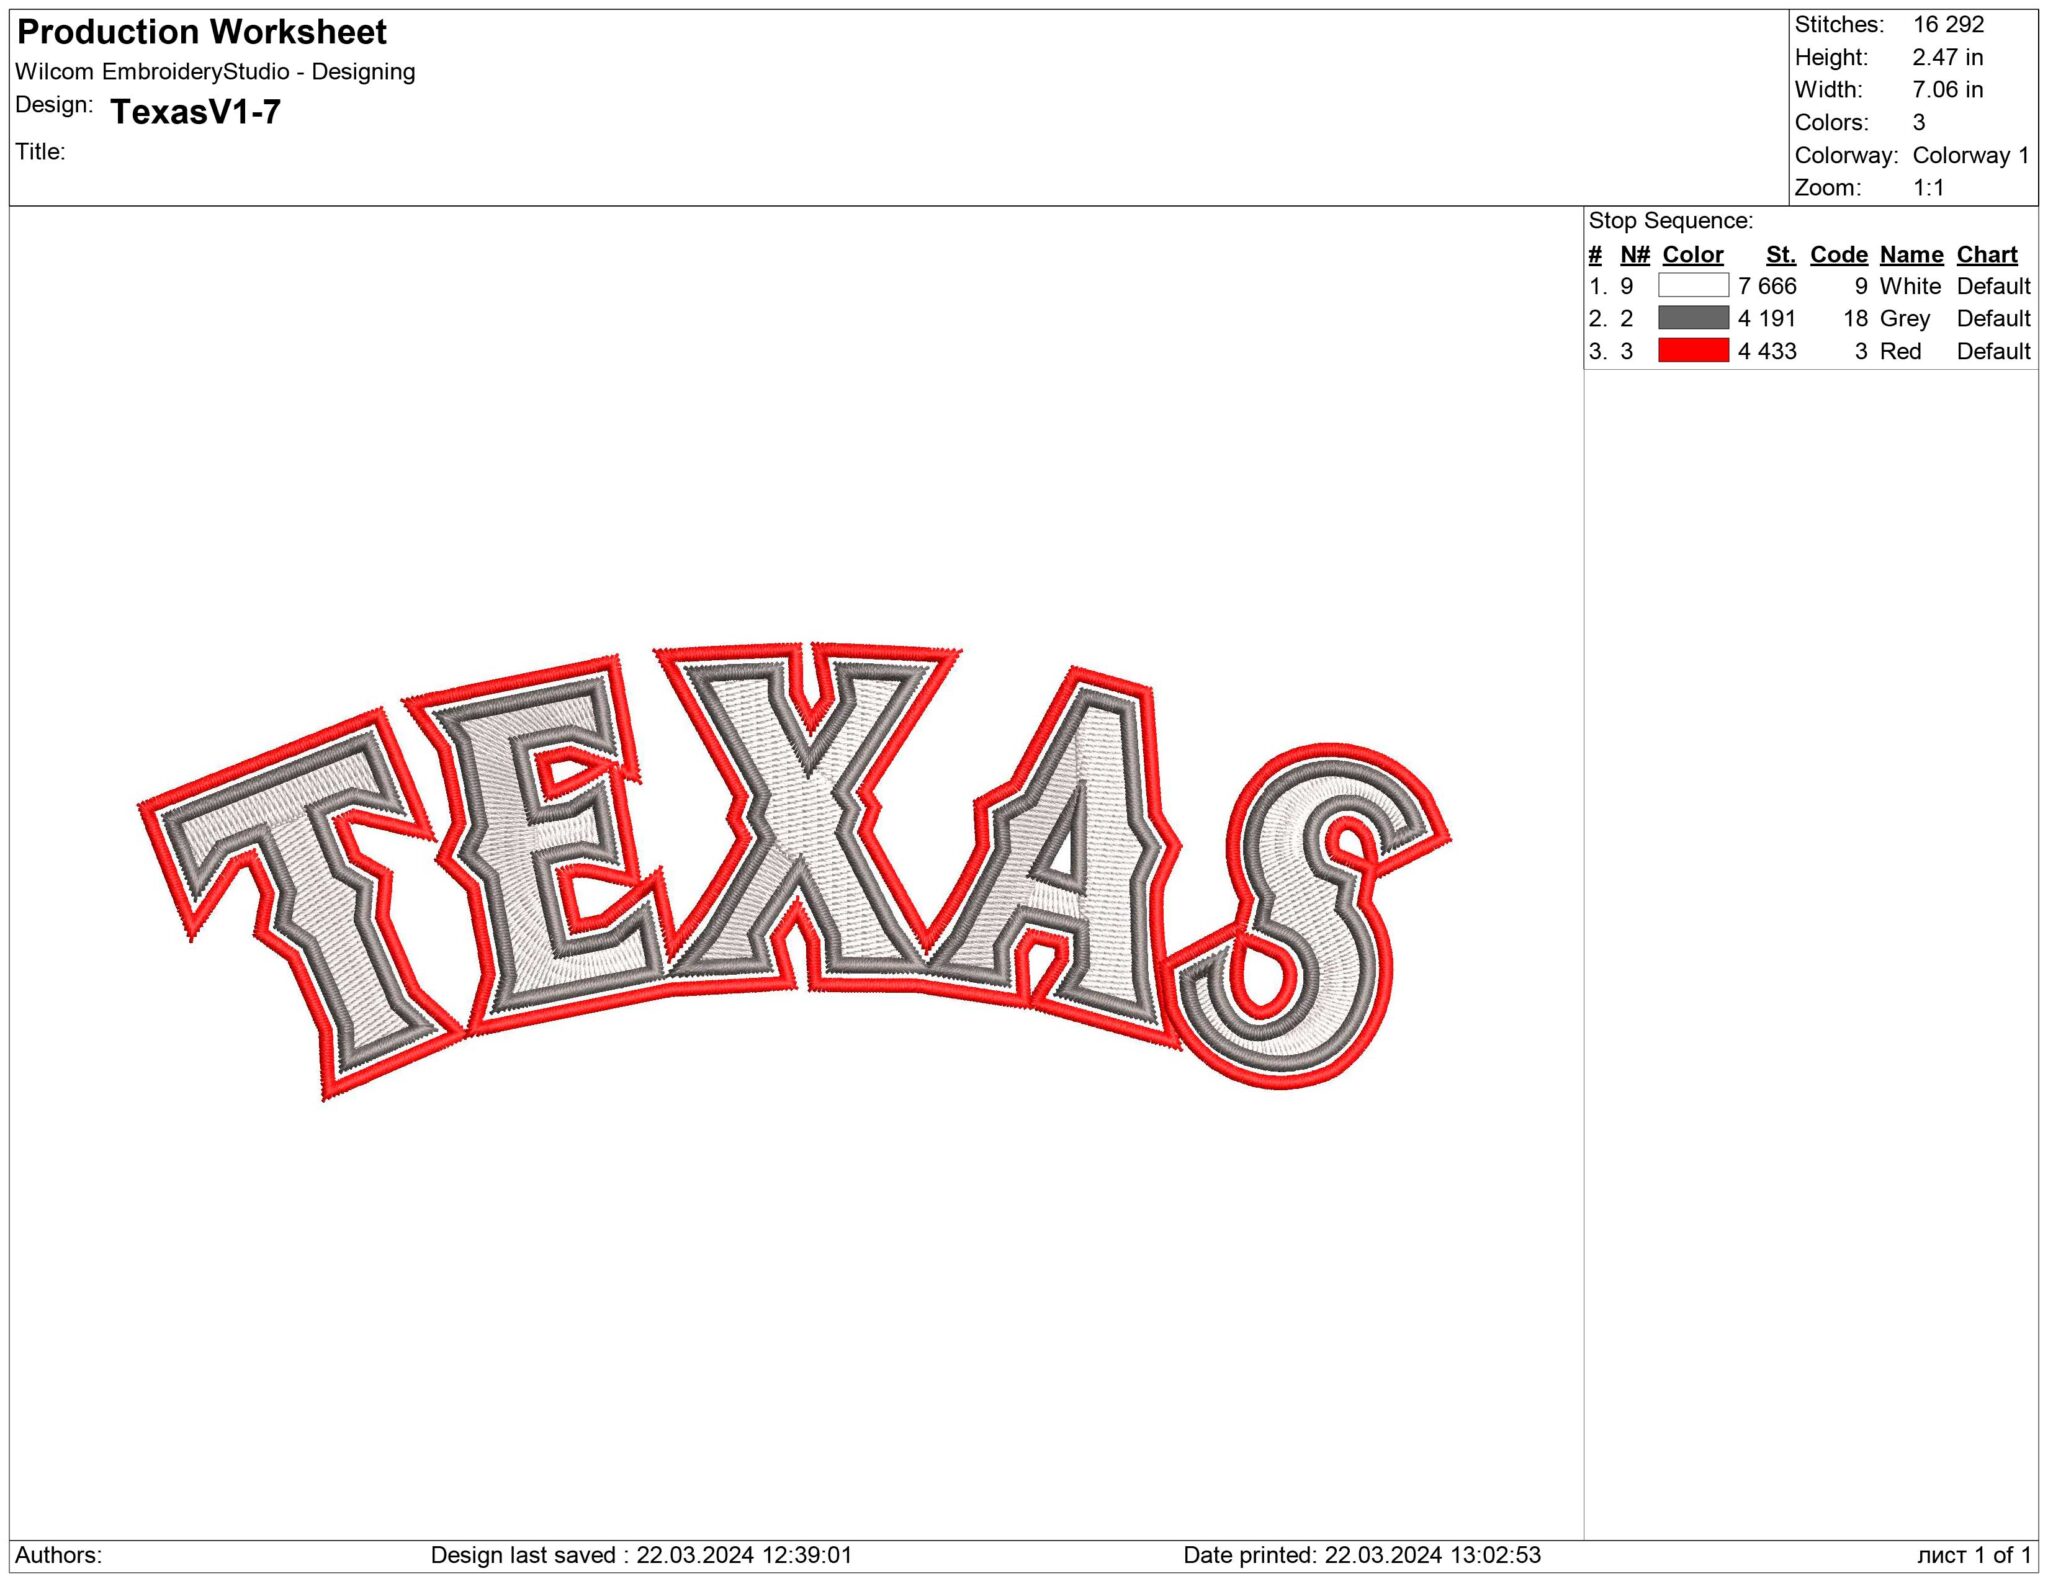Click the Code column header
Viewport: 2048px width, 1576px height.
[x=1838, y=255]
